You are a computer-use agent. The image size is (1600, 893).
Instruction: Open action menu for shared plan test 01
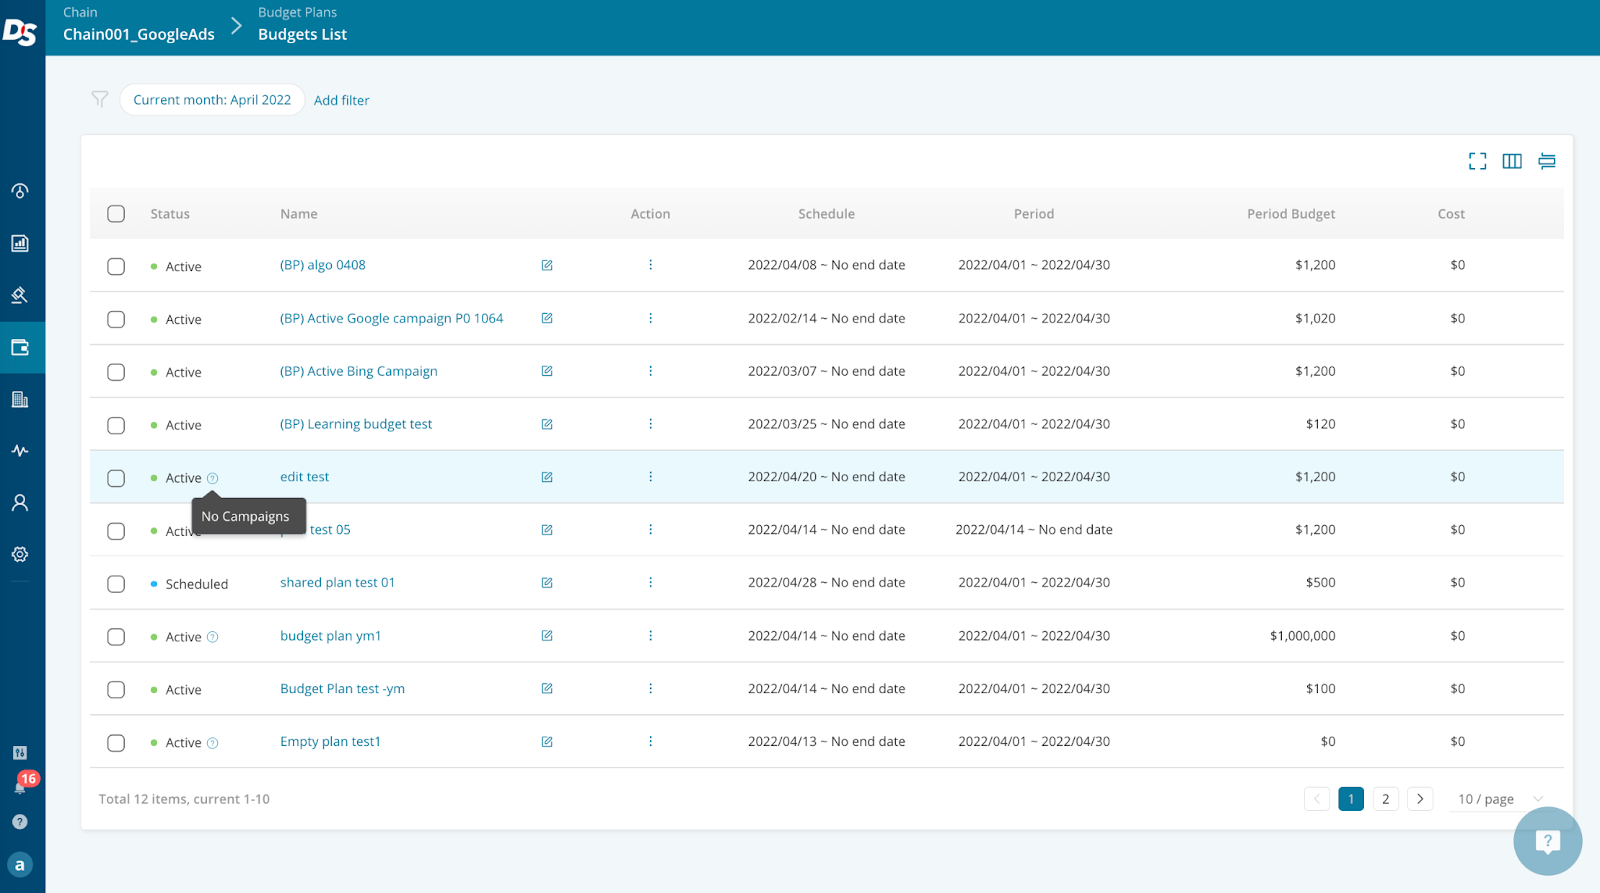coord(650,582)
